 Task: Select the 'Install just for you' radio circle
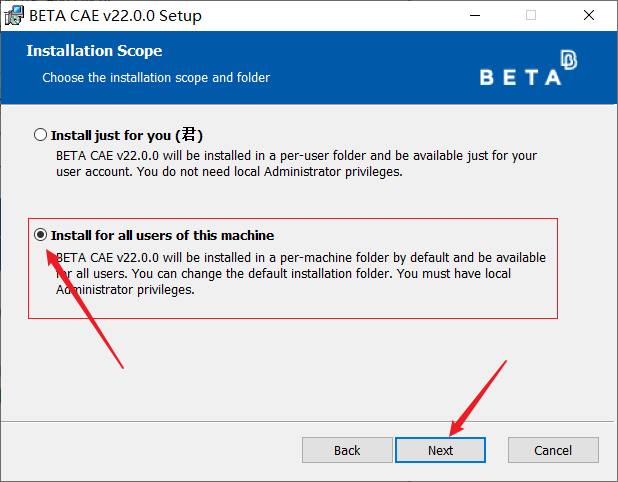coord(40,134)
